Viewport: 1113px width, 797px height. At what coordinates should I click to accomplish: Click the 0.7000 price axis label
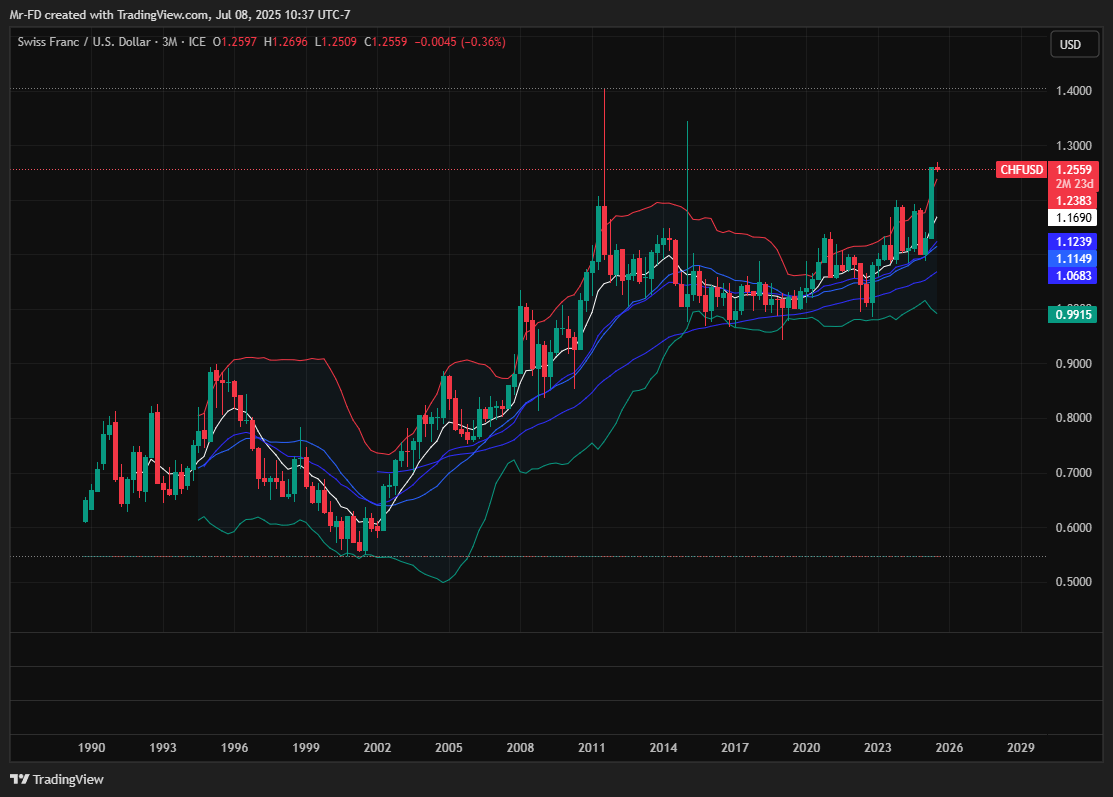1073,473
